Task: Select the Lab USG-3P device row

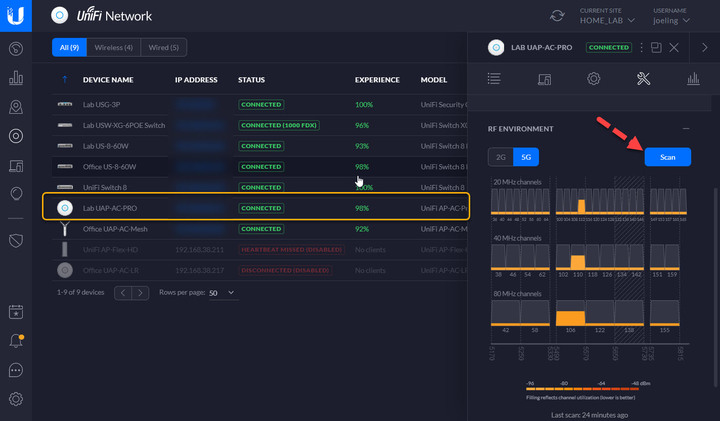Action: click(x=260, y=105)
